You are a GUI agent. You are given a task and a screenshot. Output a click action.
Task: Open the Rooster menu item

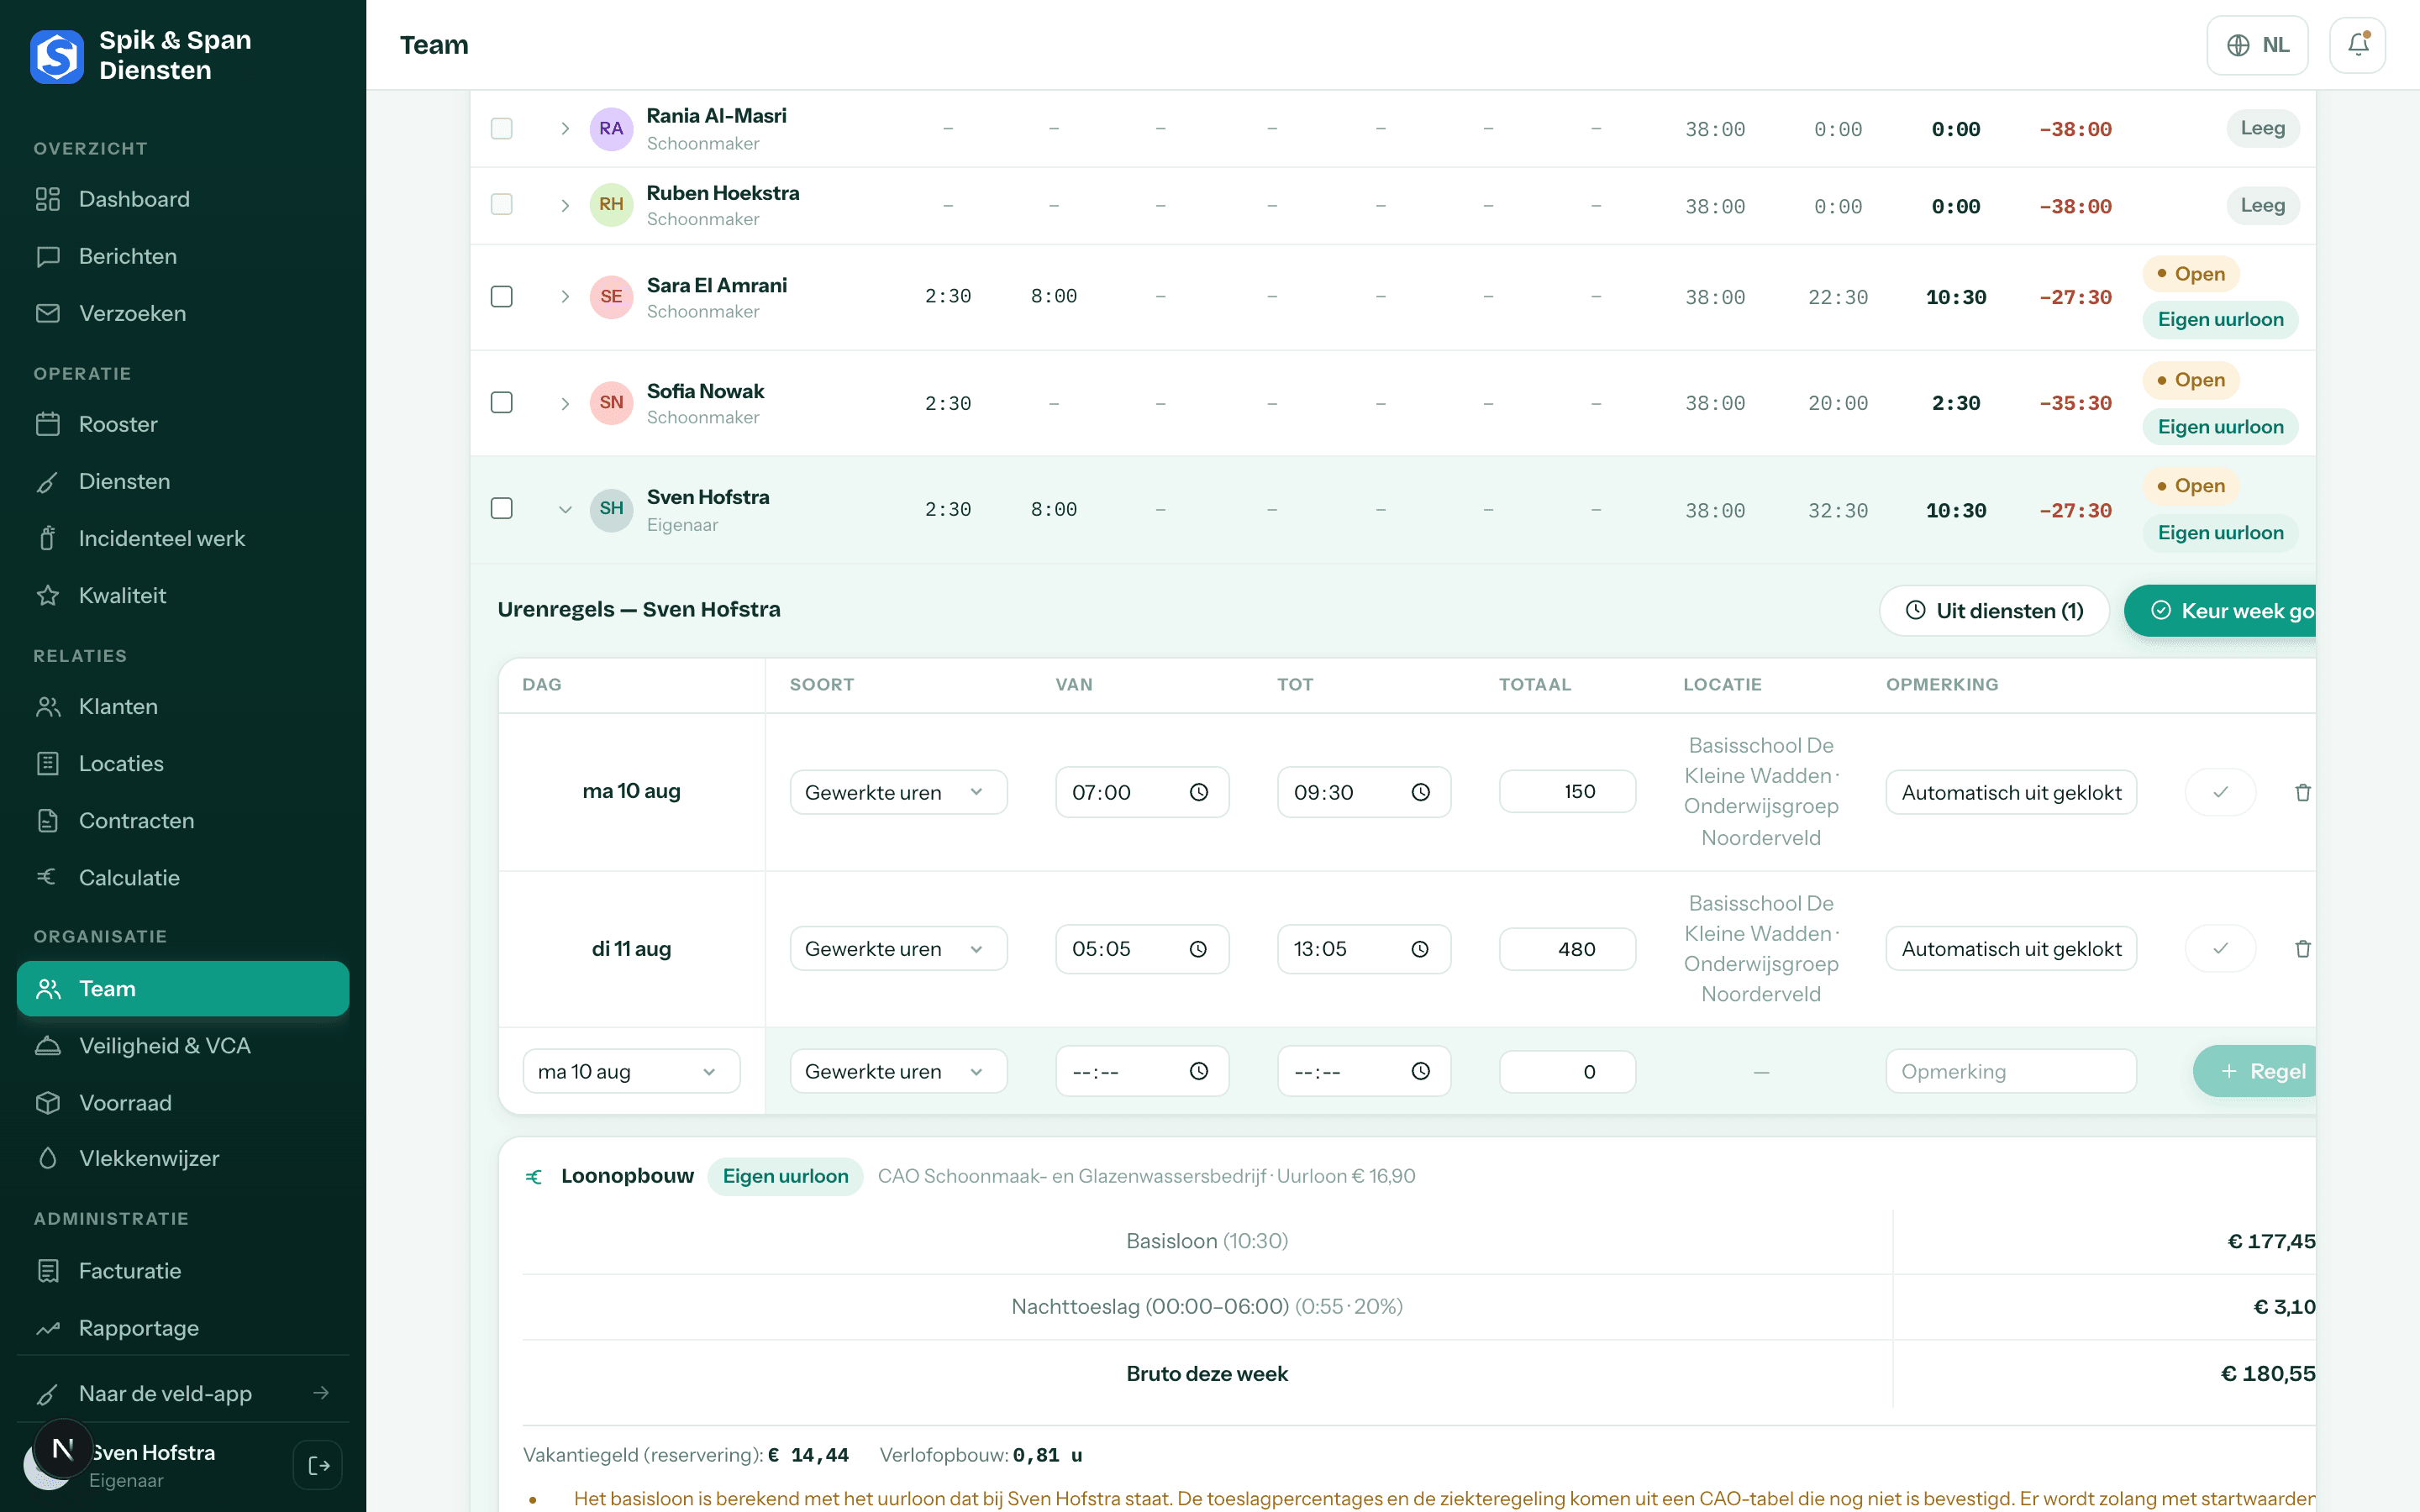tap(183, 424)
